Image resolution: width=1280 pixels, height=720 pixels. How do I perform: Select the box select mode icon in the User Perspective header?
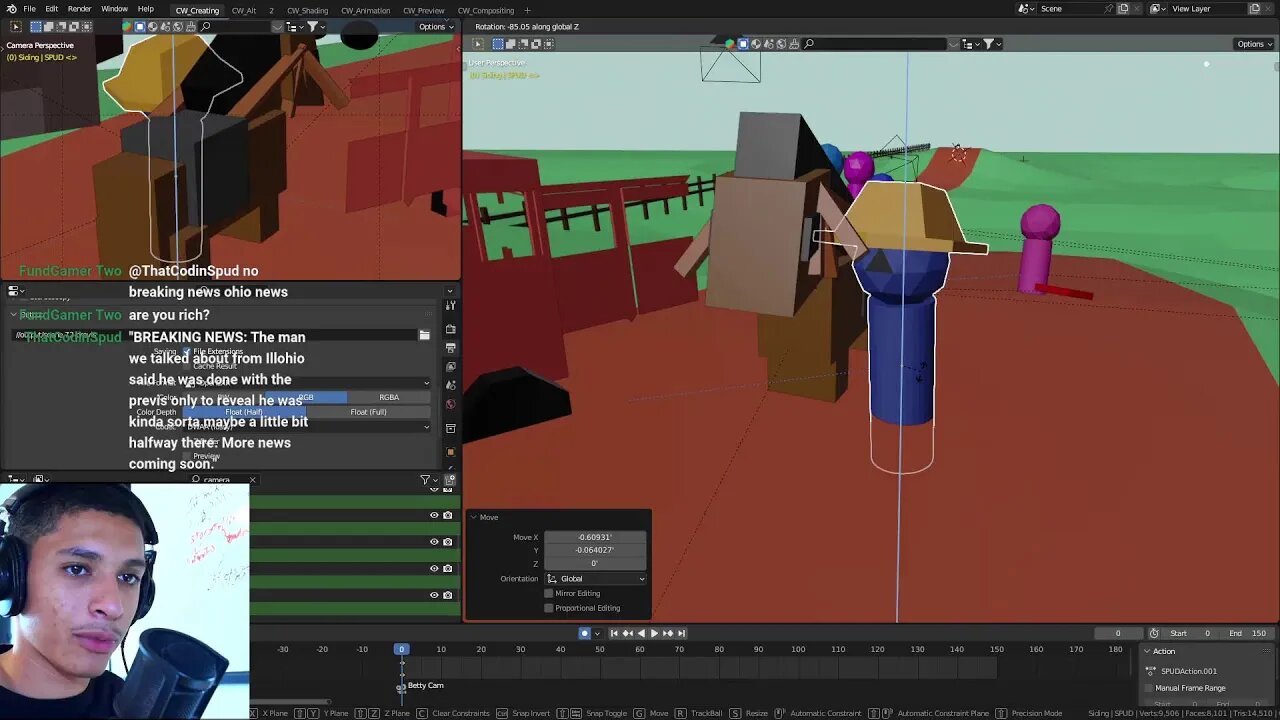[x=498, y=44]
